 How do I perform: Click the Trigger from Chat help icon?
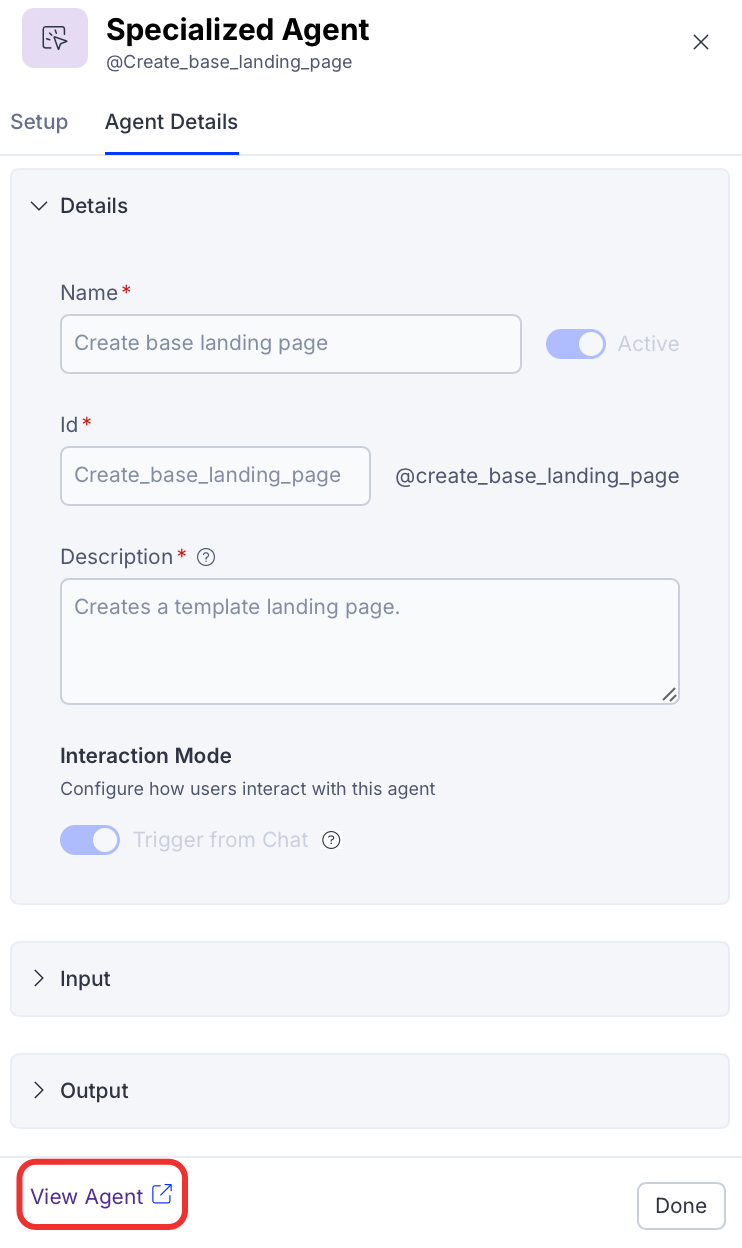point(331,840)
